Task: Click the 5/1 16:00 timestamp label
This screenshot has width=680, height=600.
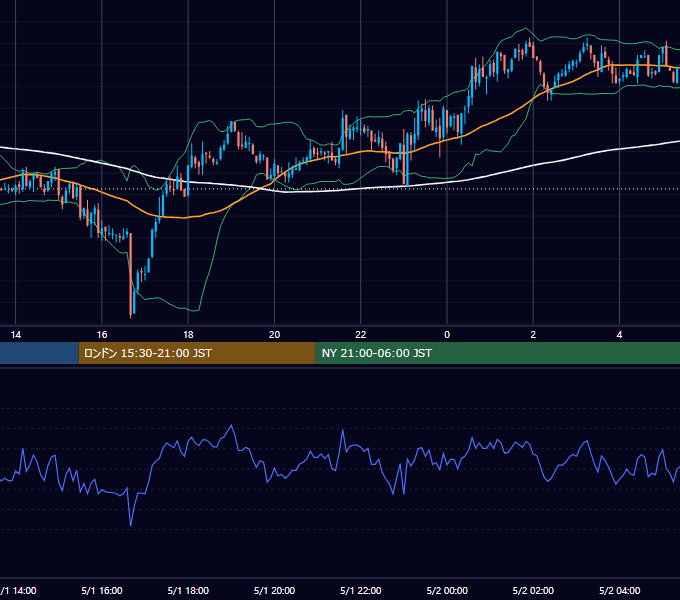Action: coord(102,590)
